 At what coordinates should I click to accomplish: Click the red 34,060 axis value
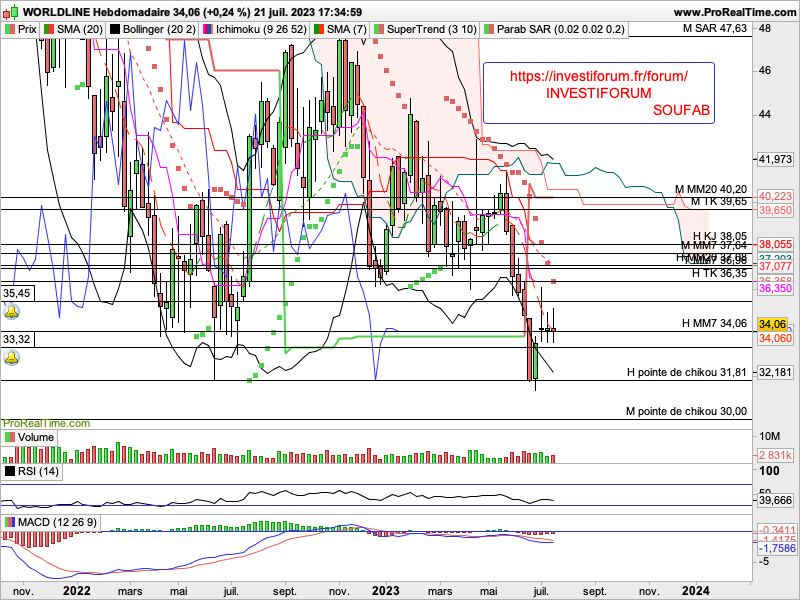point(775,339)
